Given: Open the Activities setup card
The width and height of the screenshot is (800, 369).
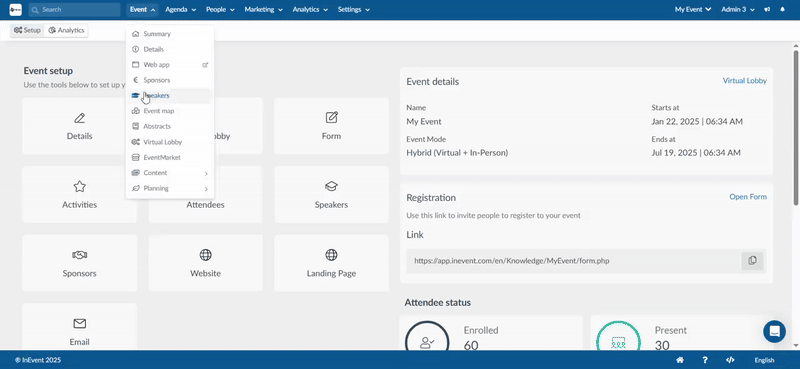Looking at the screenshot, I should pyautogui.click(x=79, y=194).
